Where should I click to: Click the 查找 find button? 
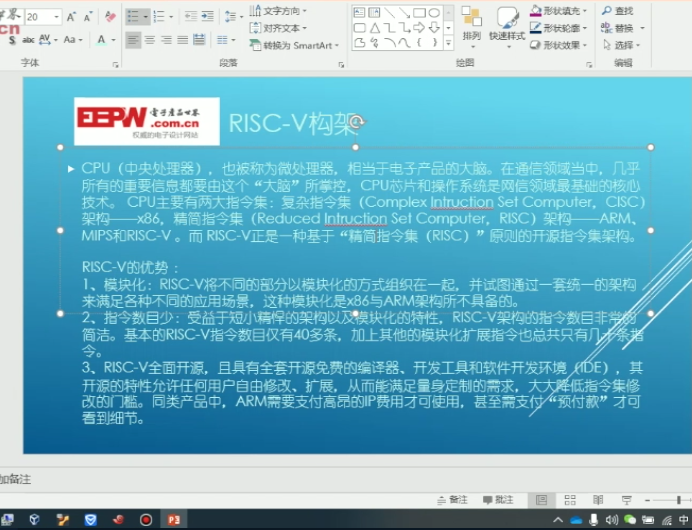pyautogui.click(x=618, y=11)
